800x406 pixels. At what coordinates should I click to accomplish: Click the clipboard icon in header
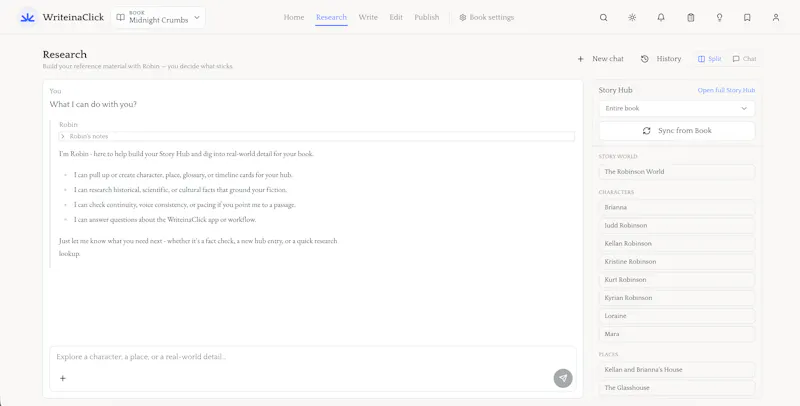[x=690, y=17]
